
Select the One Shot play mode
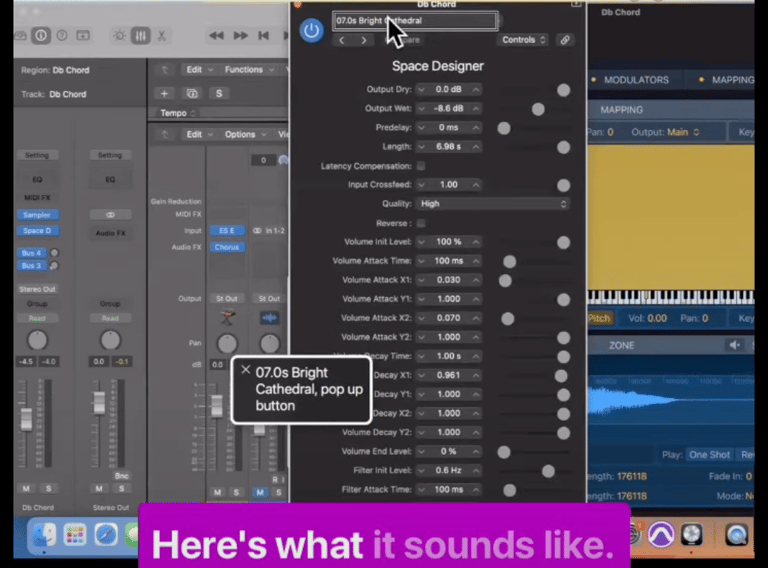click(x=709, y=455)
